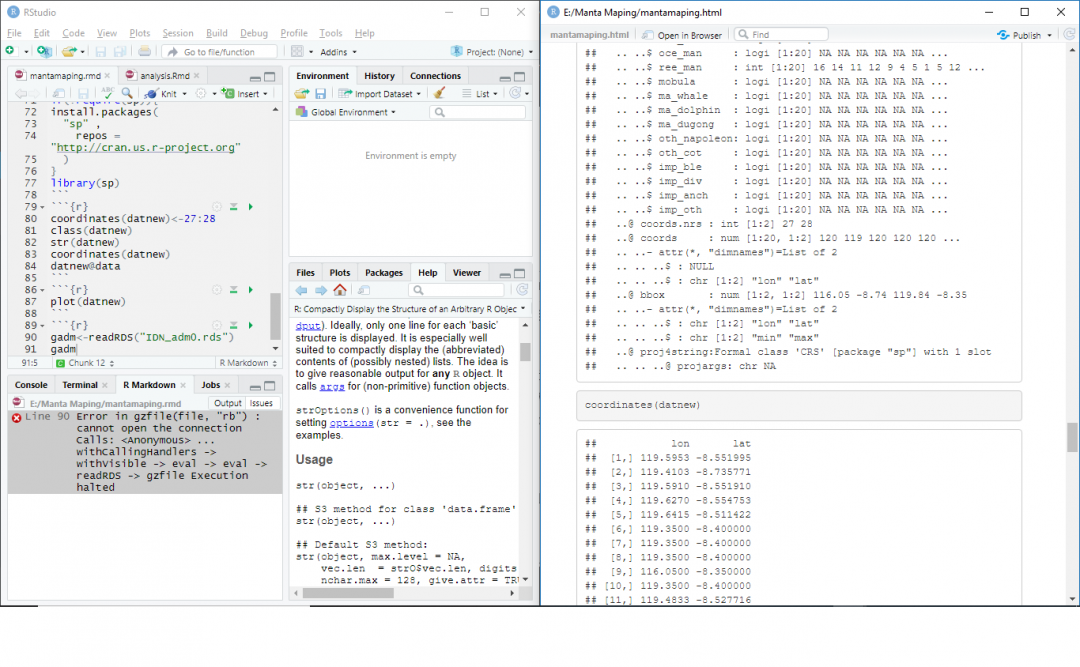
Task: Select the Packages tab
Action: tap(384, 273)
